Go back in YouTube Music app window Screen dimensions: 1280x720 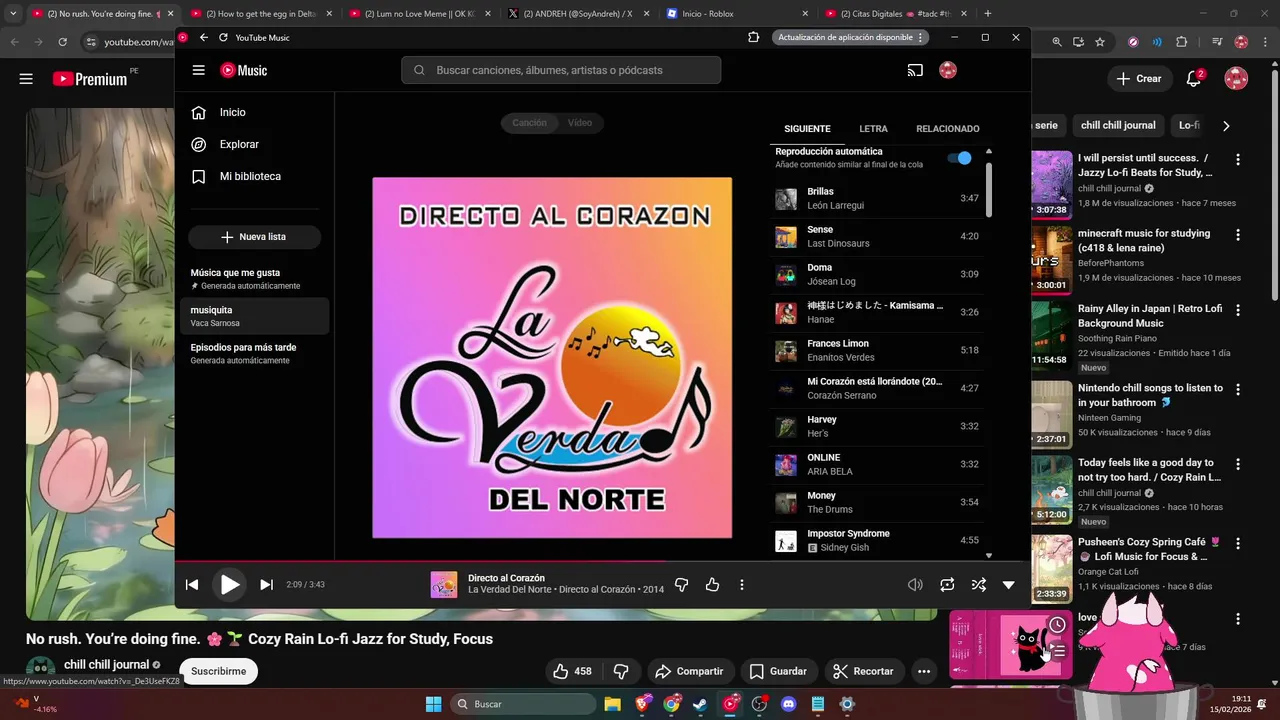[204, 37]
